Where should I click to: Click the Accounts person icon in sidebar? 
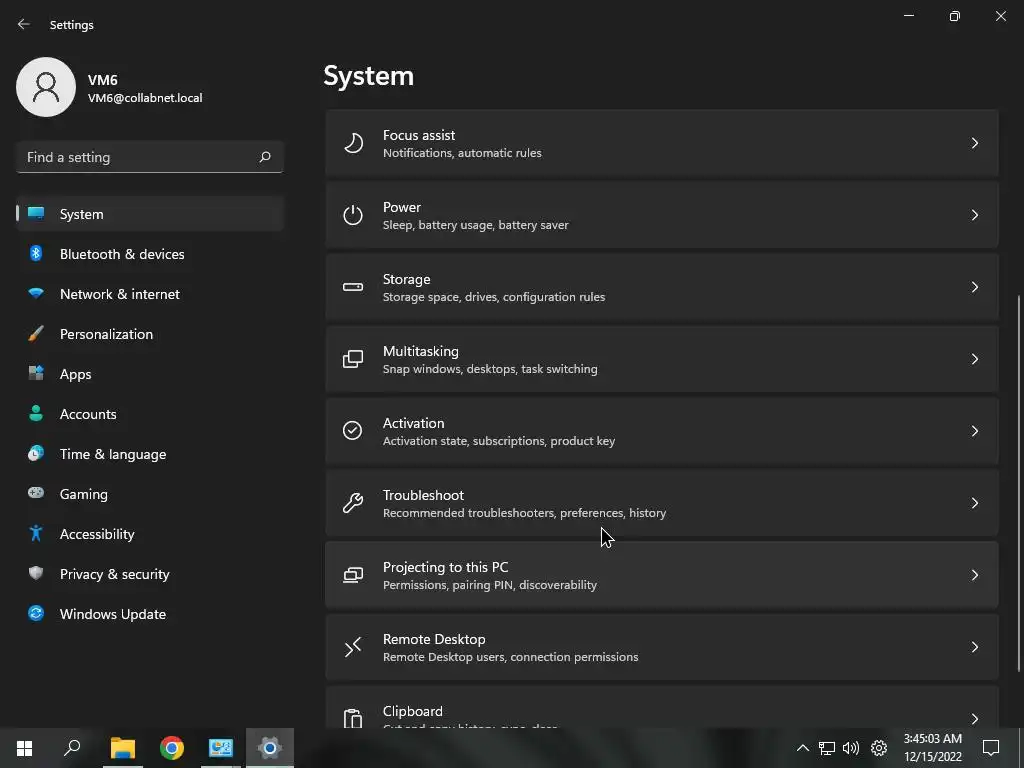36,413
